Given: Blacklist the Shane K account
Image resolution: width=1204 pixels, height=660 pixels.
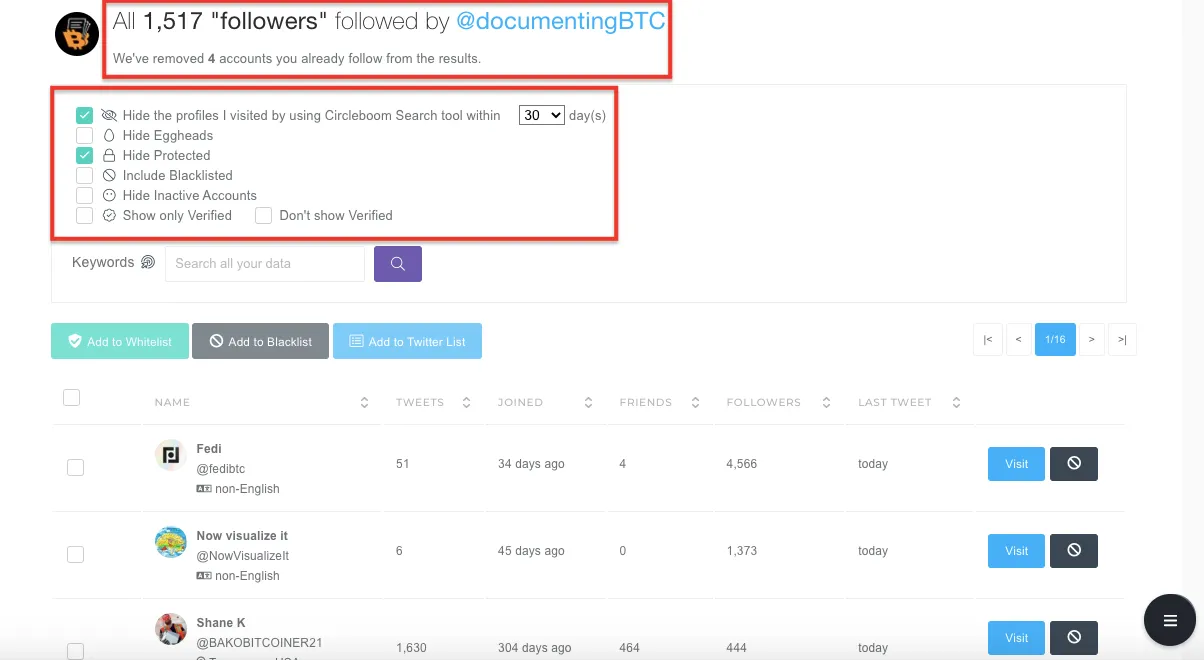Looking at the screenshot, I should (x=1074, y=638).
